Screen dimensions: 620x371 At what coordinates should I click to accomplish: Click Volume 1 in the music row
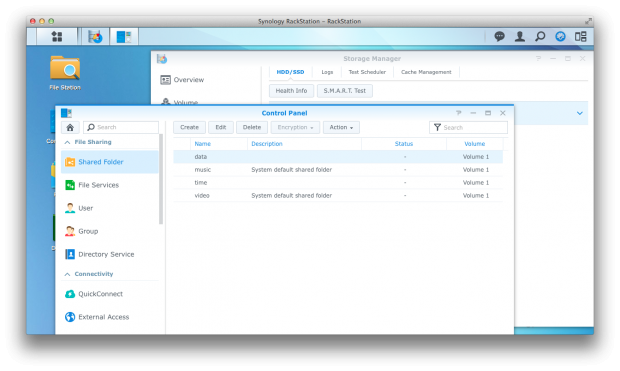pos(476,170)
